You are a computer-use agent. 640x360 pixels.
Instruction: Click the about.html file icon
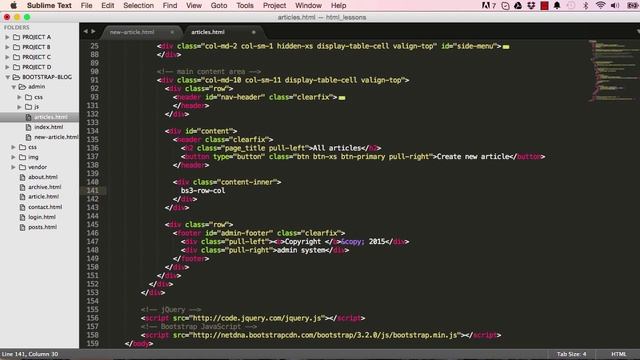pyautogui.click(x=22, y=177)
